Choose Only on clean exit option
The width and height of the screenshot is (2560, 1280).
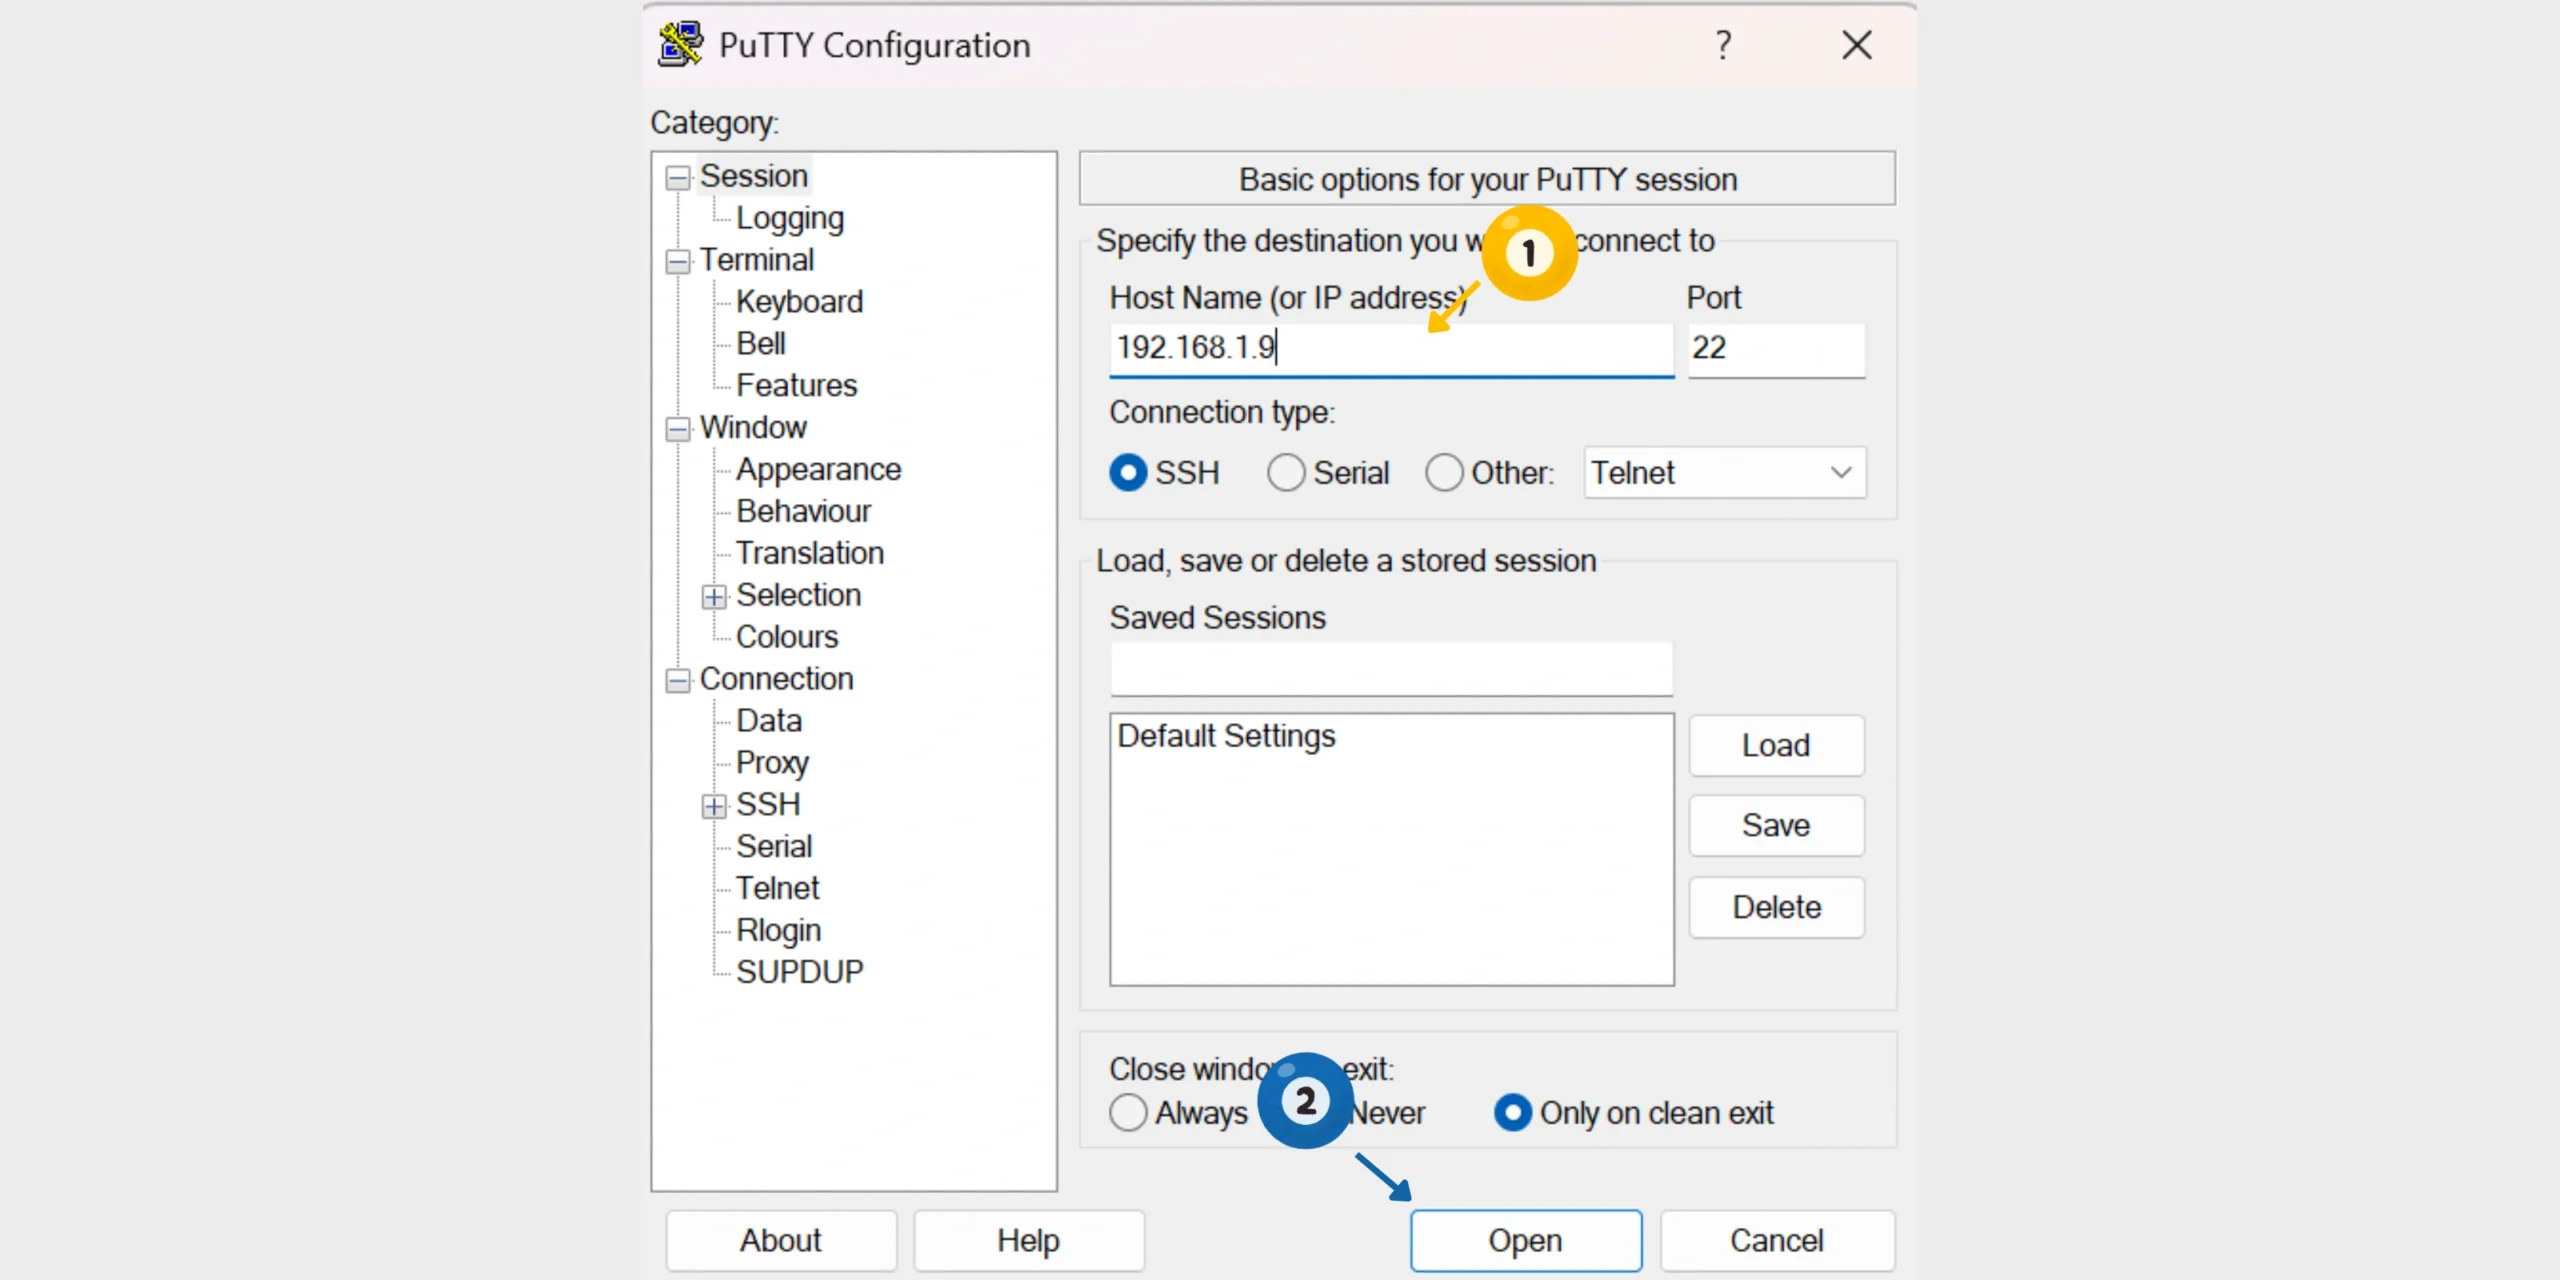pyautogui.click(x=1512, y=1113)
